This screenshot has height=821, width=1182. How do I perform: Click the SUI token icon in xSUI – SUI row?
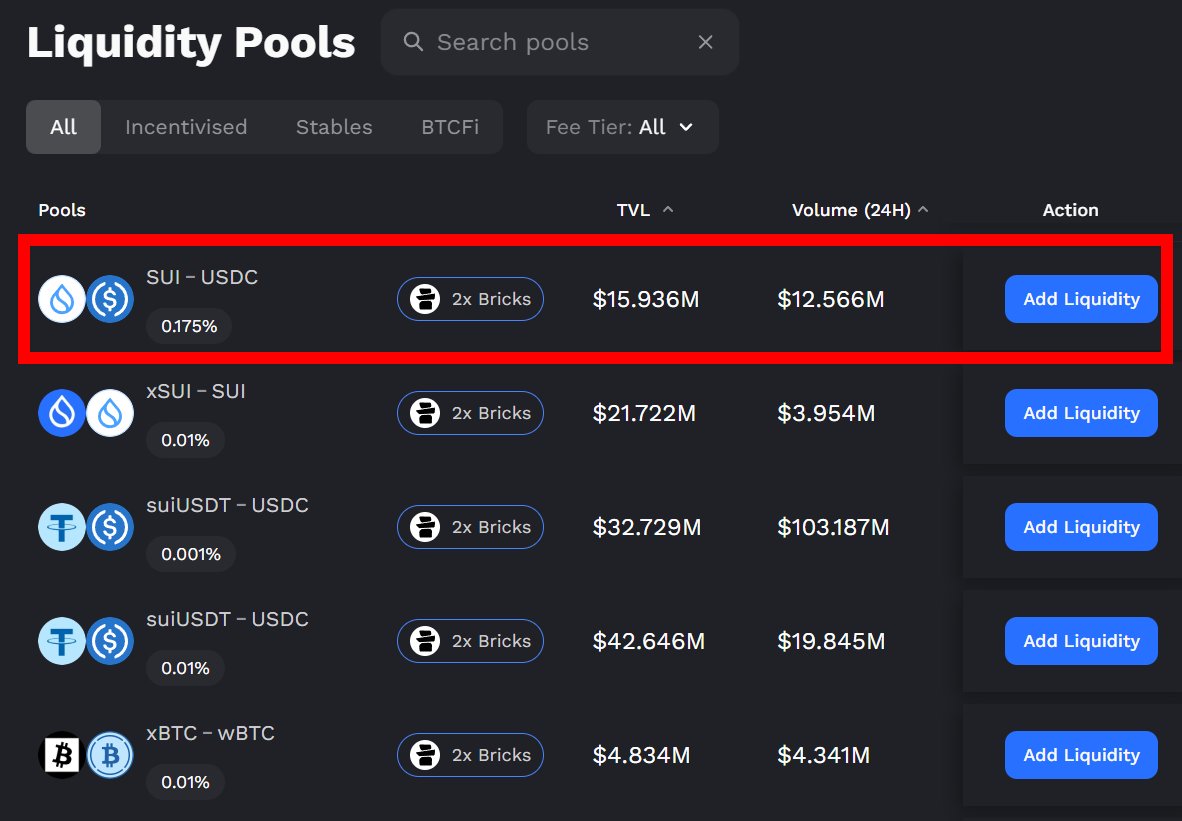pos(110,413)
